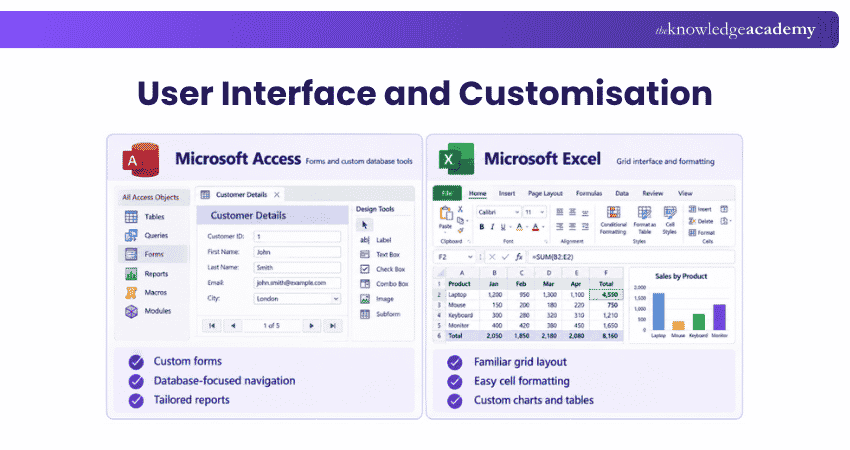Viewport: 850px width, 450px height.
Task: Open the red font color dropdown arrow
Action: pyautogui.click(x=543, y=227)
